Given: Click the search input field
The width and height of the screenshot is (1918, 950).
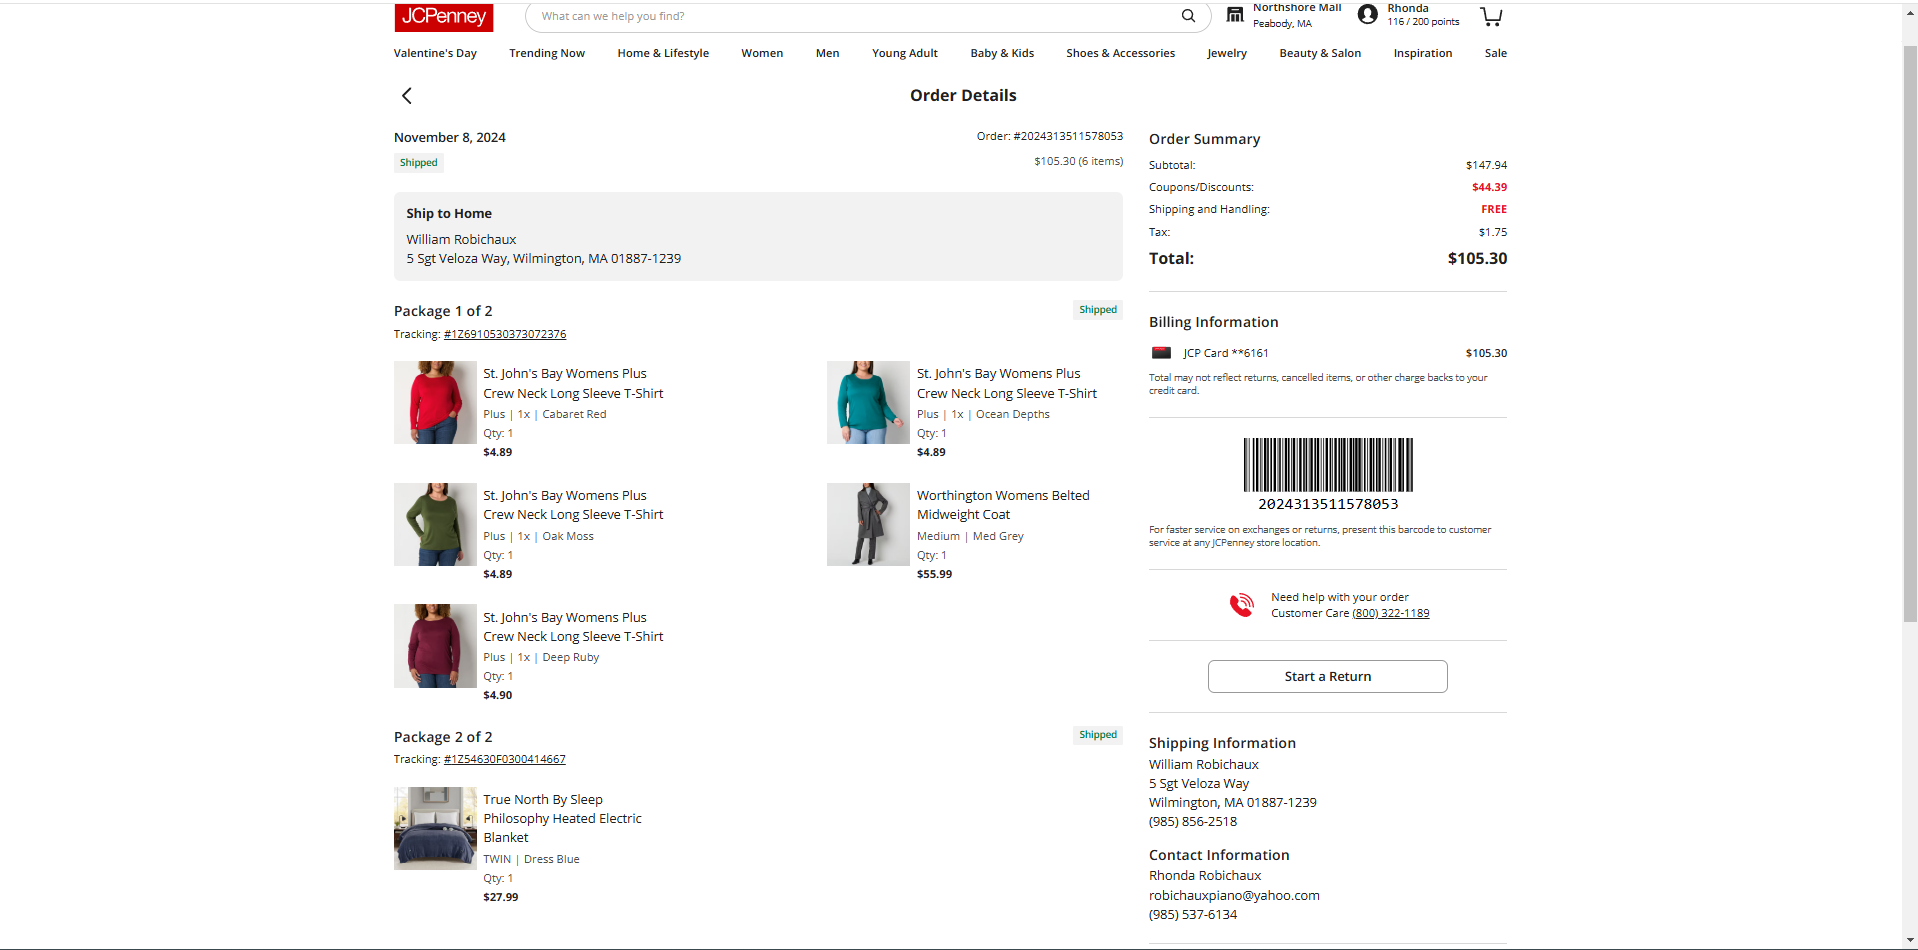Looking at the screenshot, I should coord(855,16).
